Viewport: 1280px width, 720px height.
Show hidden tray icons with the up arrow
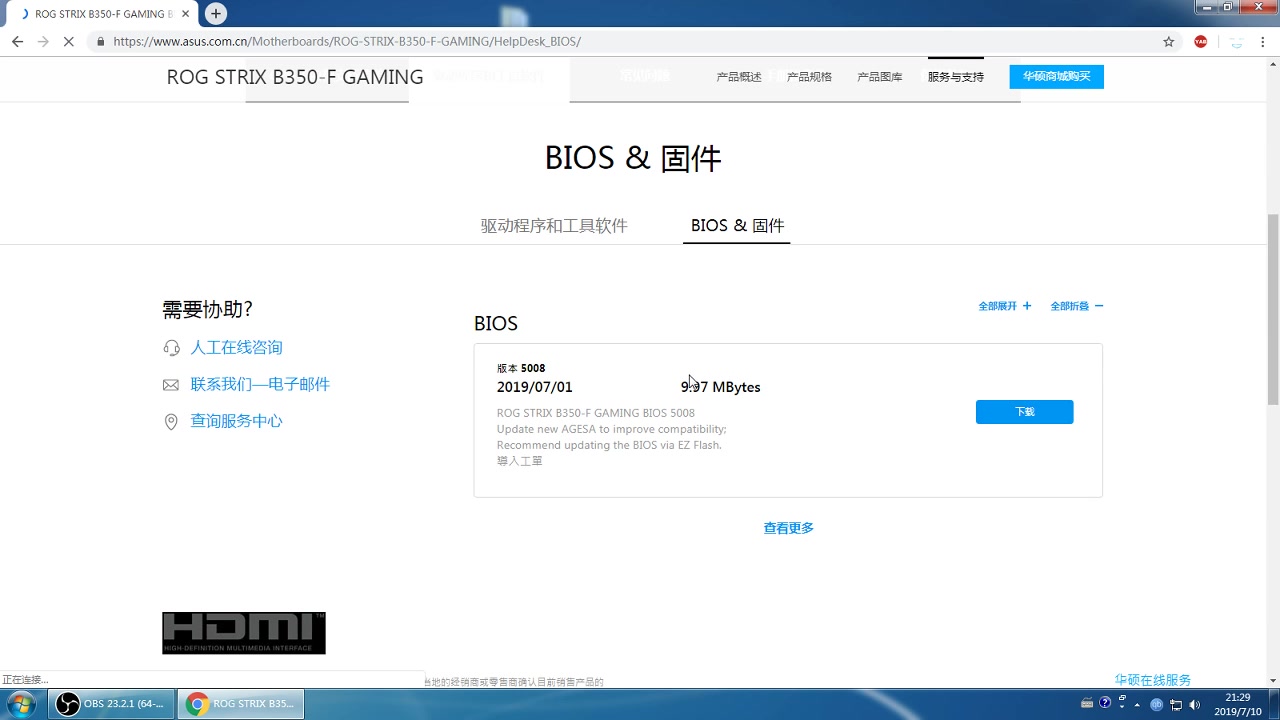coord(1137,704)
